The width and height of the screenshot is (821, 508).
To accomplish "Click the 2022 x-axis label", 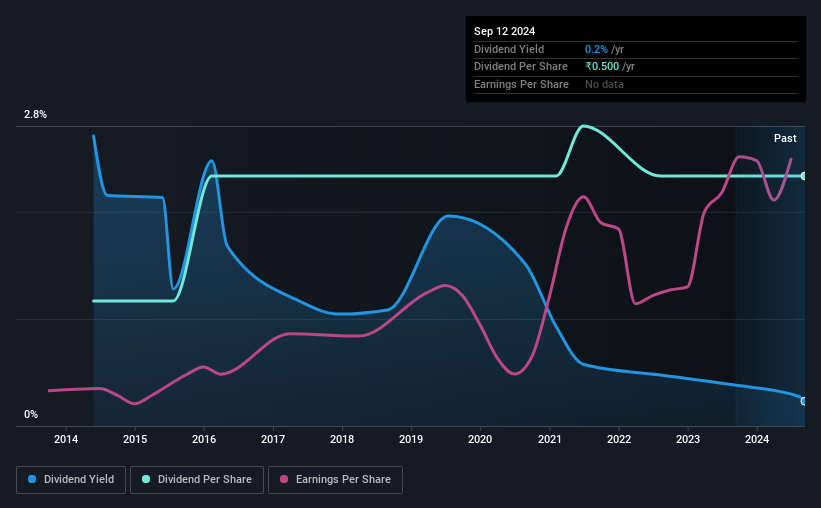I will (x=619, y=439).
